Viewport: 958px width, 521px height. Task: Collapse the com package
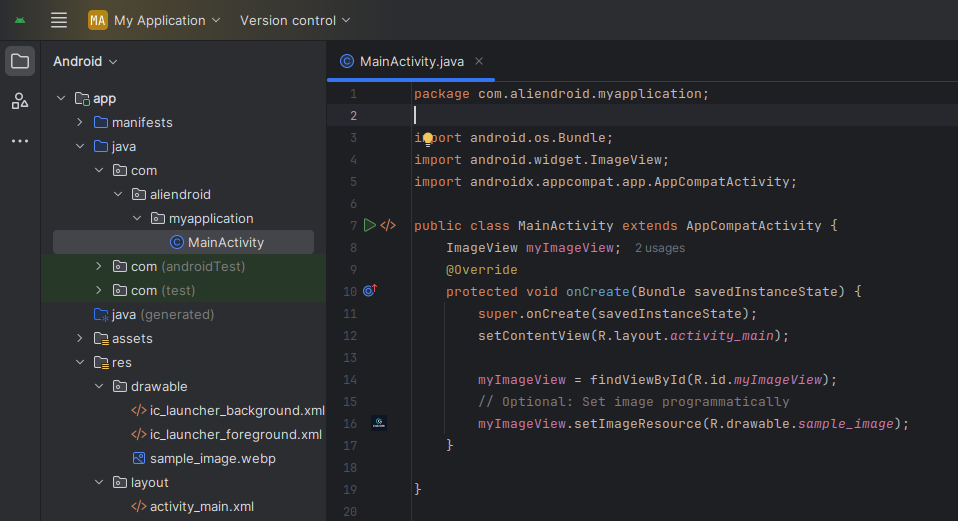99,170
